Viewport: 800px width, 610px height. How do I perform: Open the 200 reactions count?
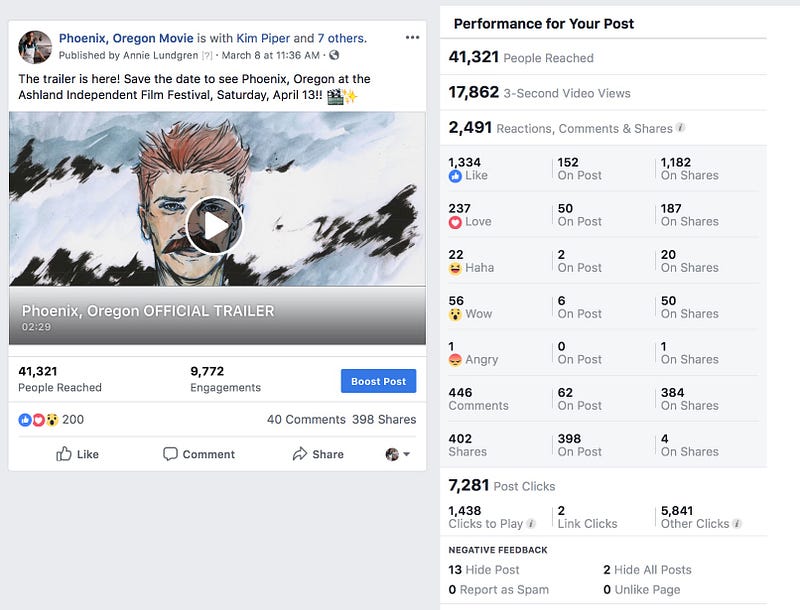click(73, 419)
